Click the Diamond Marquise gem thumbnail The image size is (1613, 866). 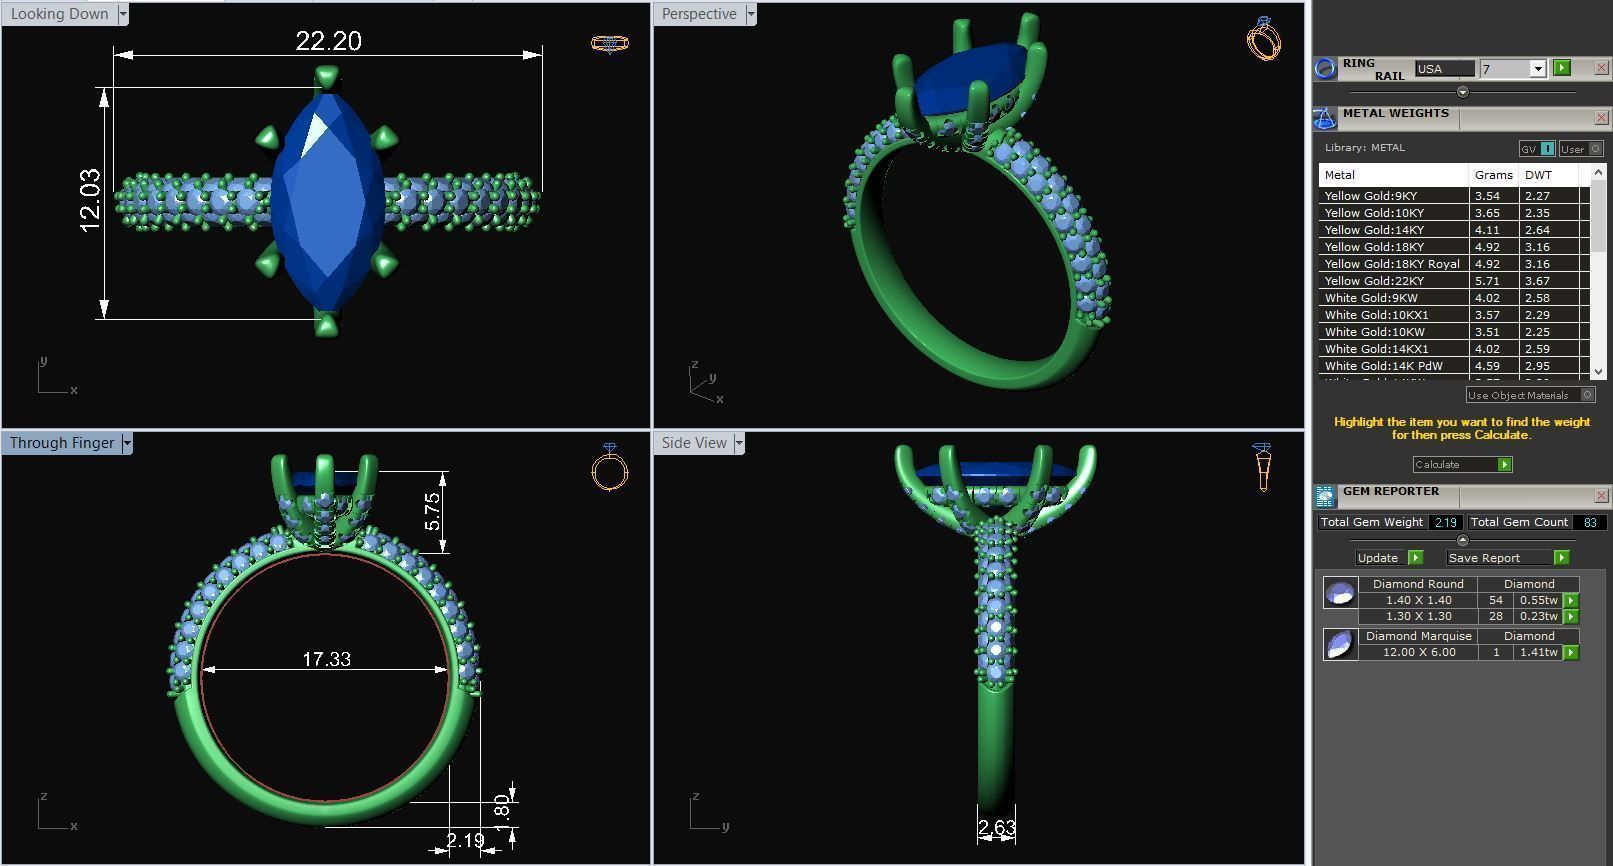[1340, 644]
